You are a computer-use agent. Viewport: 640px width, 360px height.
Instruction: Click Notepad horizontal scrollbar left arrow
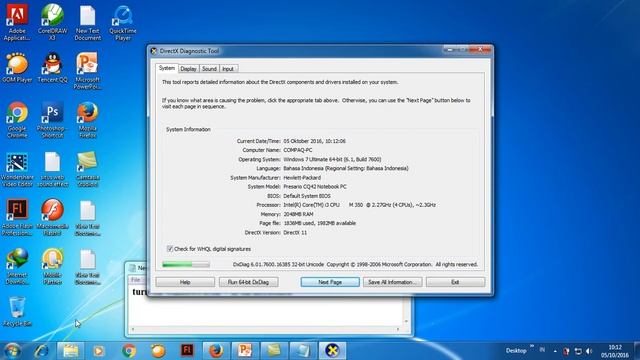click(x=133, y=329)
